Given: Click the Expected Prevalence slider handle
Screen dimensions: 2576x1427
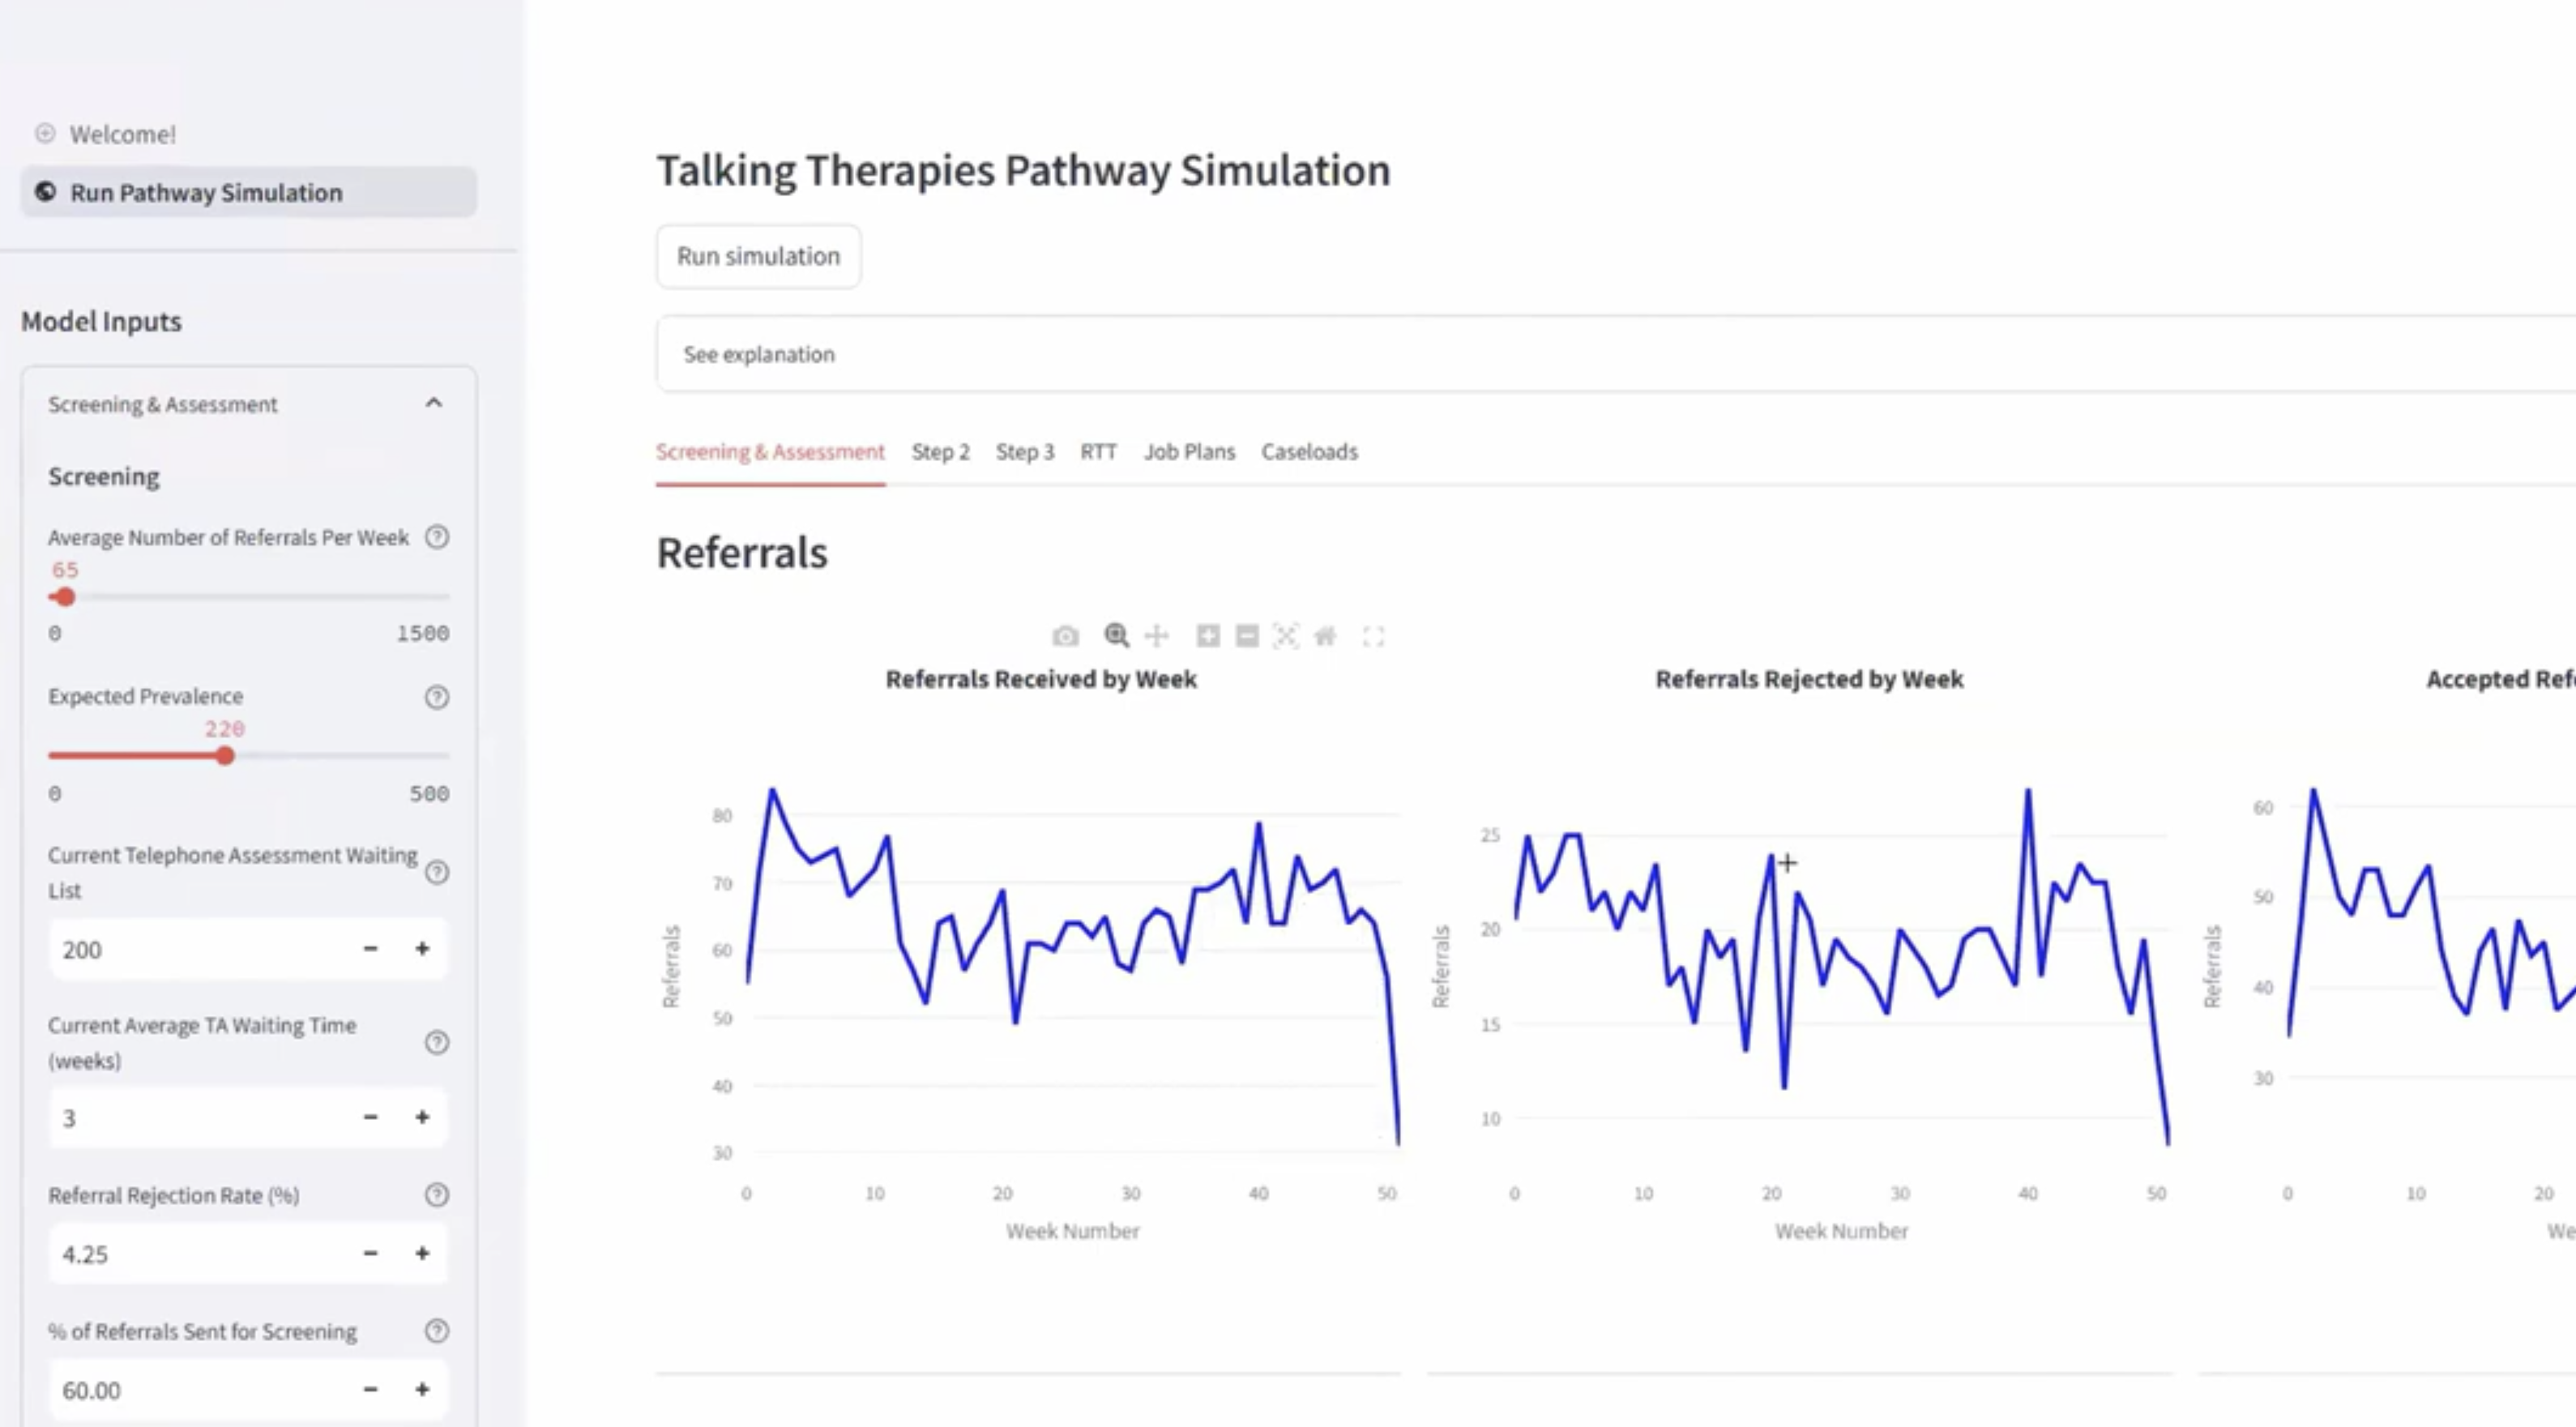Looking at the screenshot, I should (x=225, y=756).
